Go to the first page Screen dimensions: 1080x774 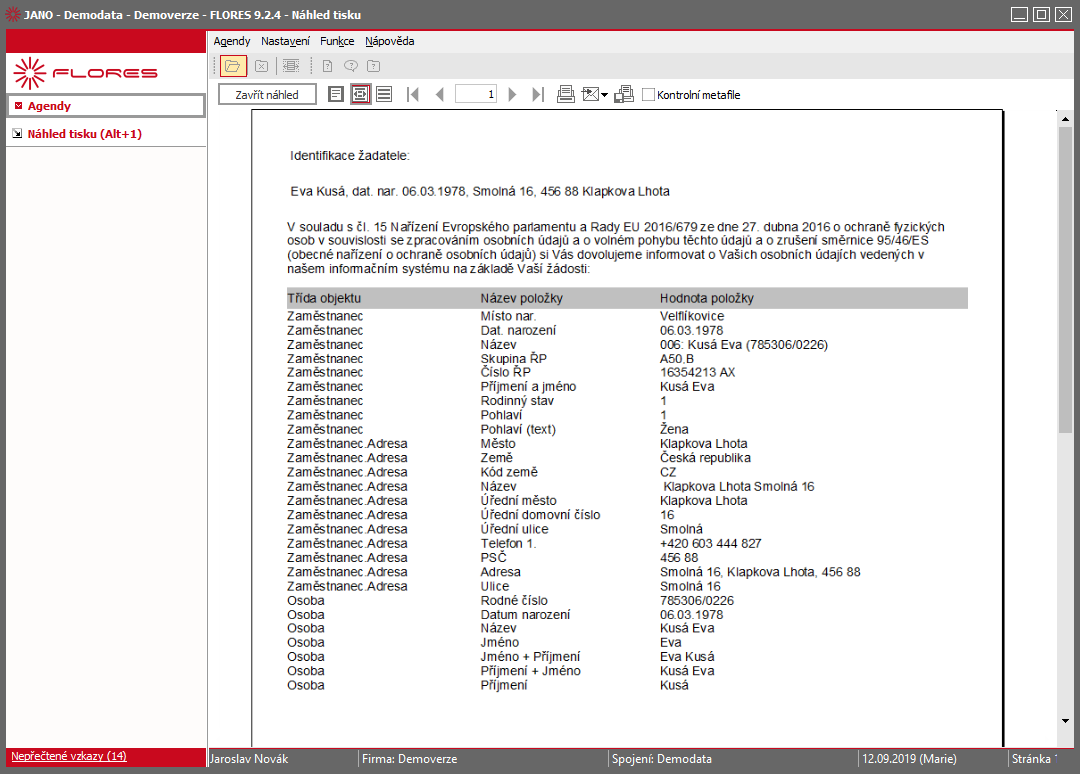click(413, 94)
